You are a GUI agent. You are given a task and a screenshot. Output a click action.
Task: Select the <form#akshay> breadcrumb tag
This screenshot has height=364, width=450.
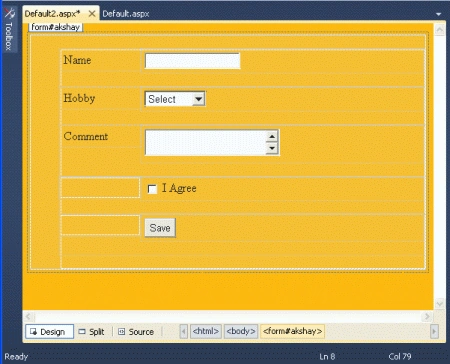pos(292,331)
